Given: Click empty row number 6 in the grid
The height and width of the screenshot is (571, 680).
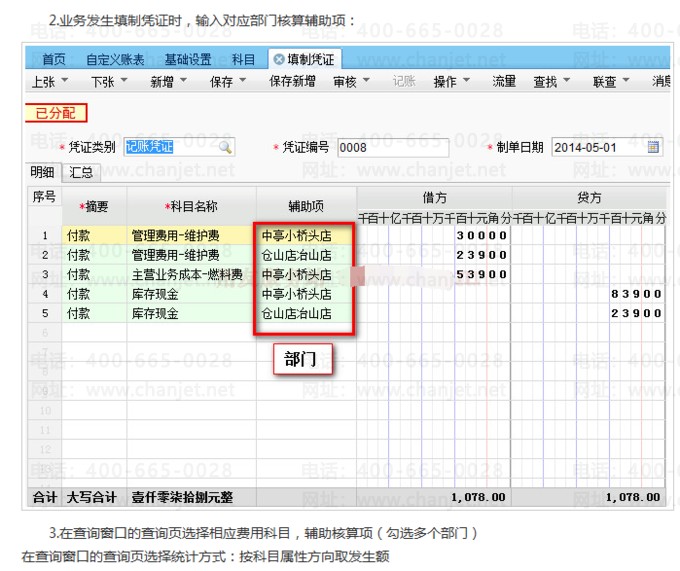Looking at the screenshot, I should [45, 333].
